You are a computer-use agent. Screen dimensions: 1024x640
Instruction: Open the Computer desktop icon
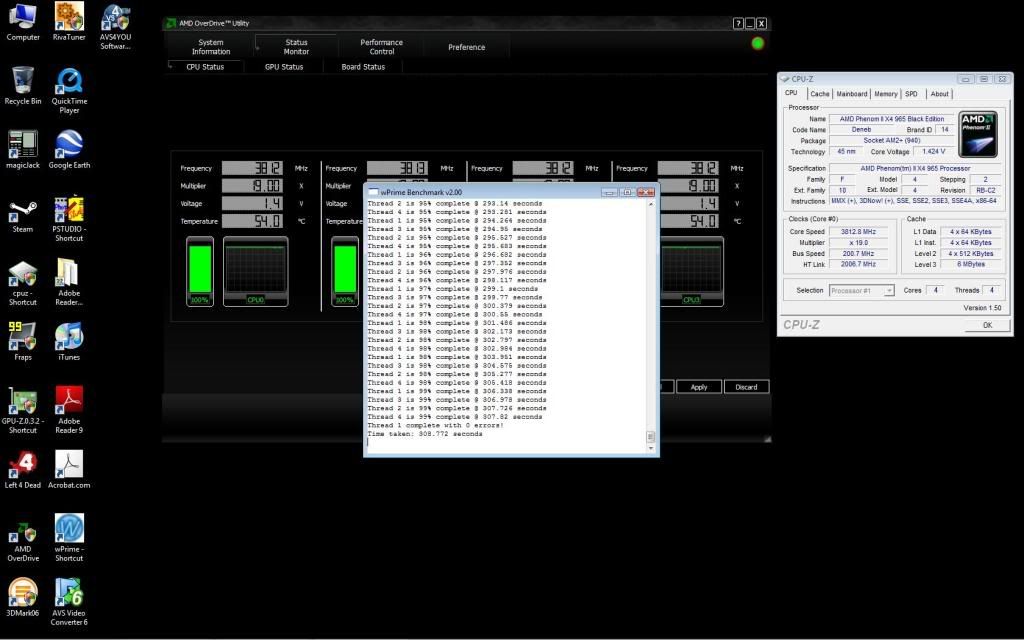(x=23, y=22)
